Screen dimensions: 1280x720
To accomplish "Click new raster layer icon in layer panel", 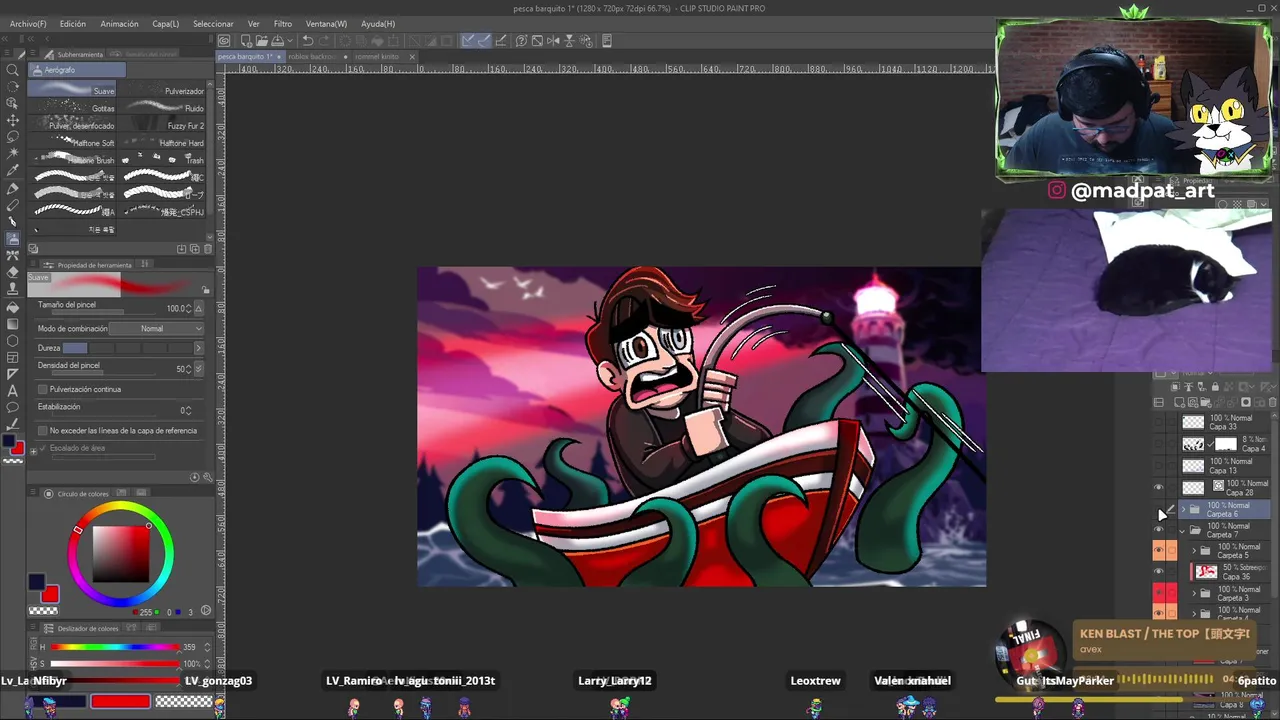I will 1180,402.
